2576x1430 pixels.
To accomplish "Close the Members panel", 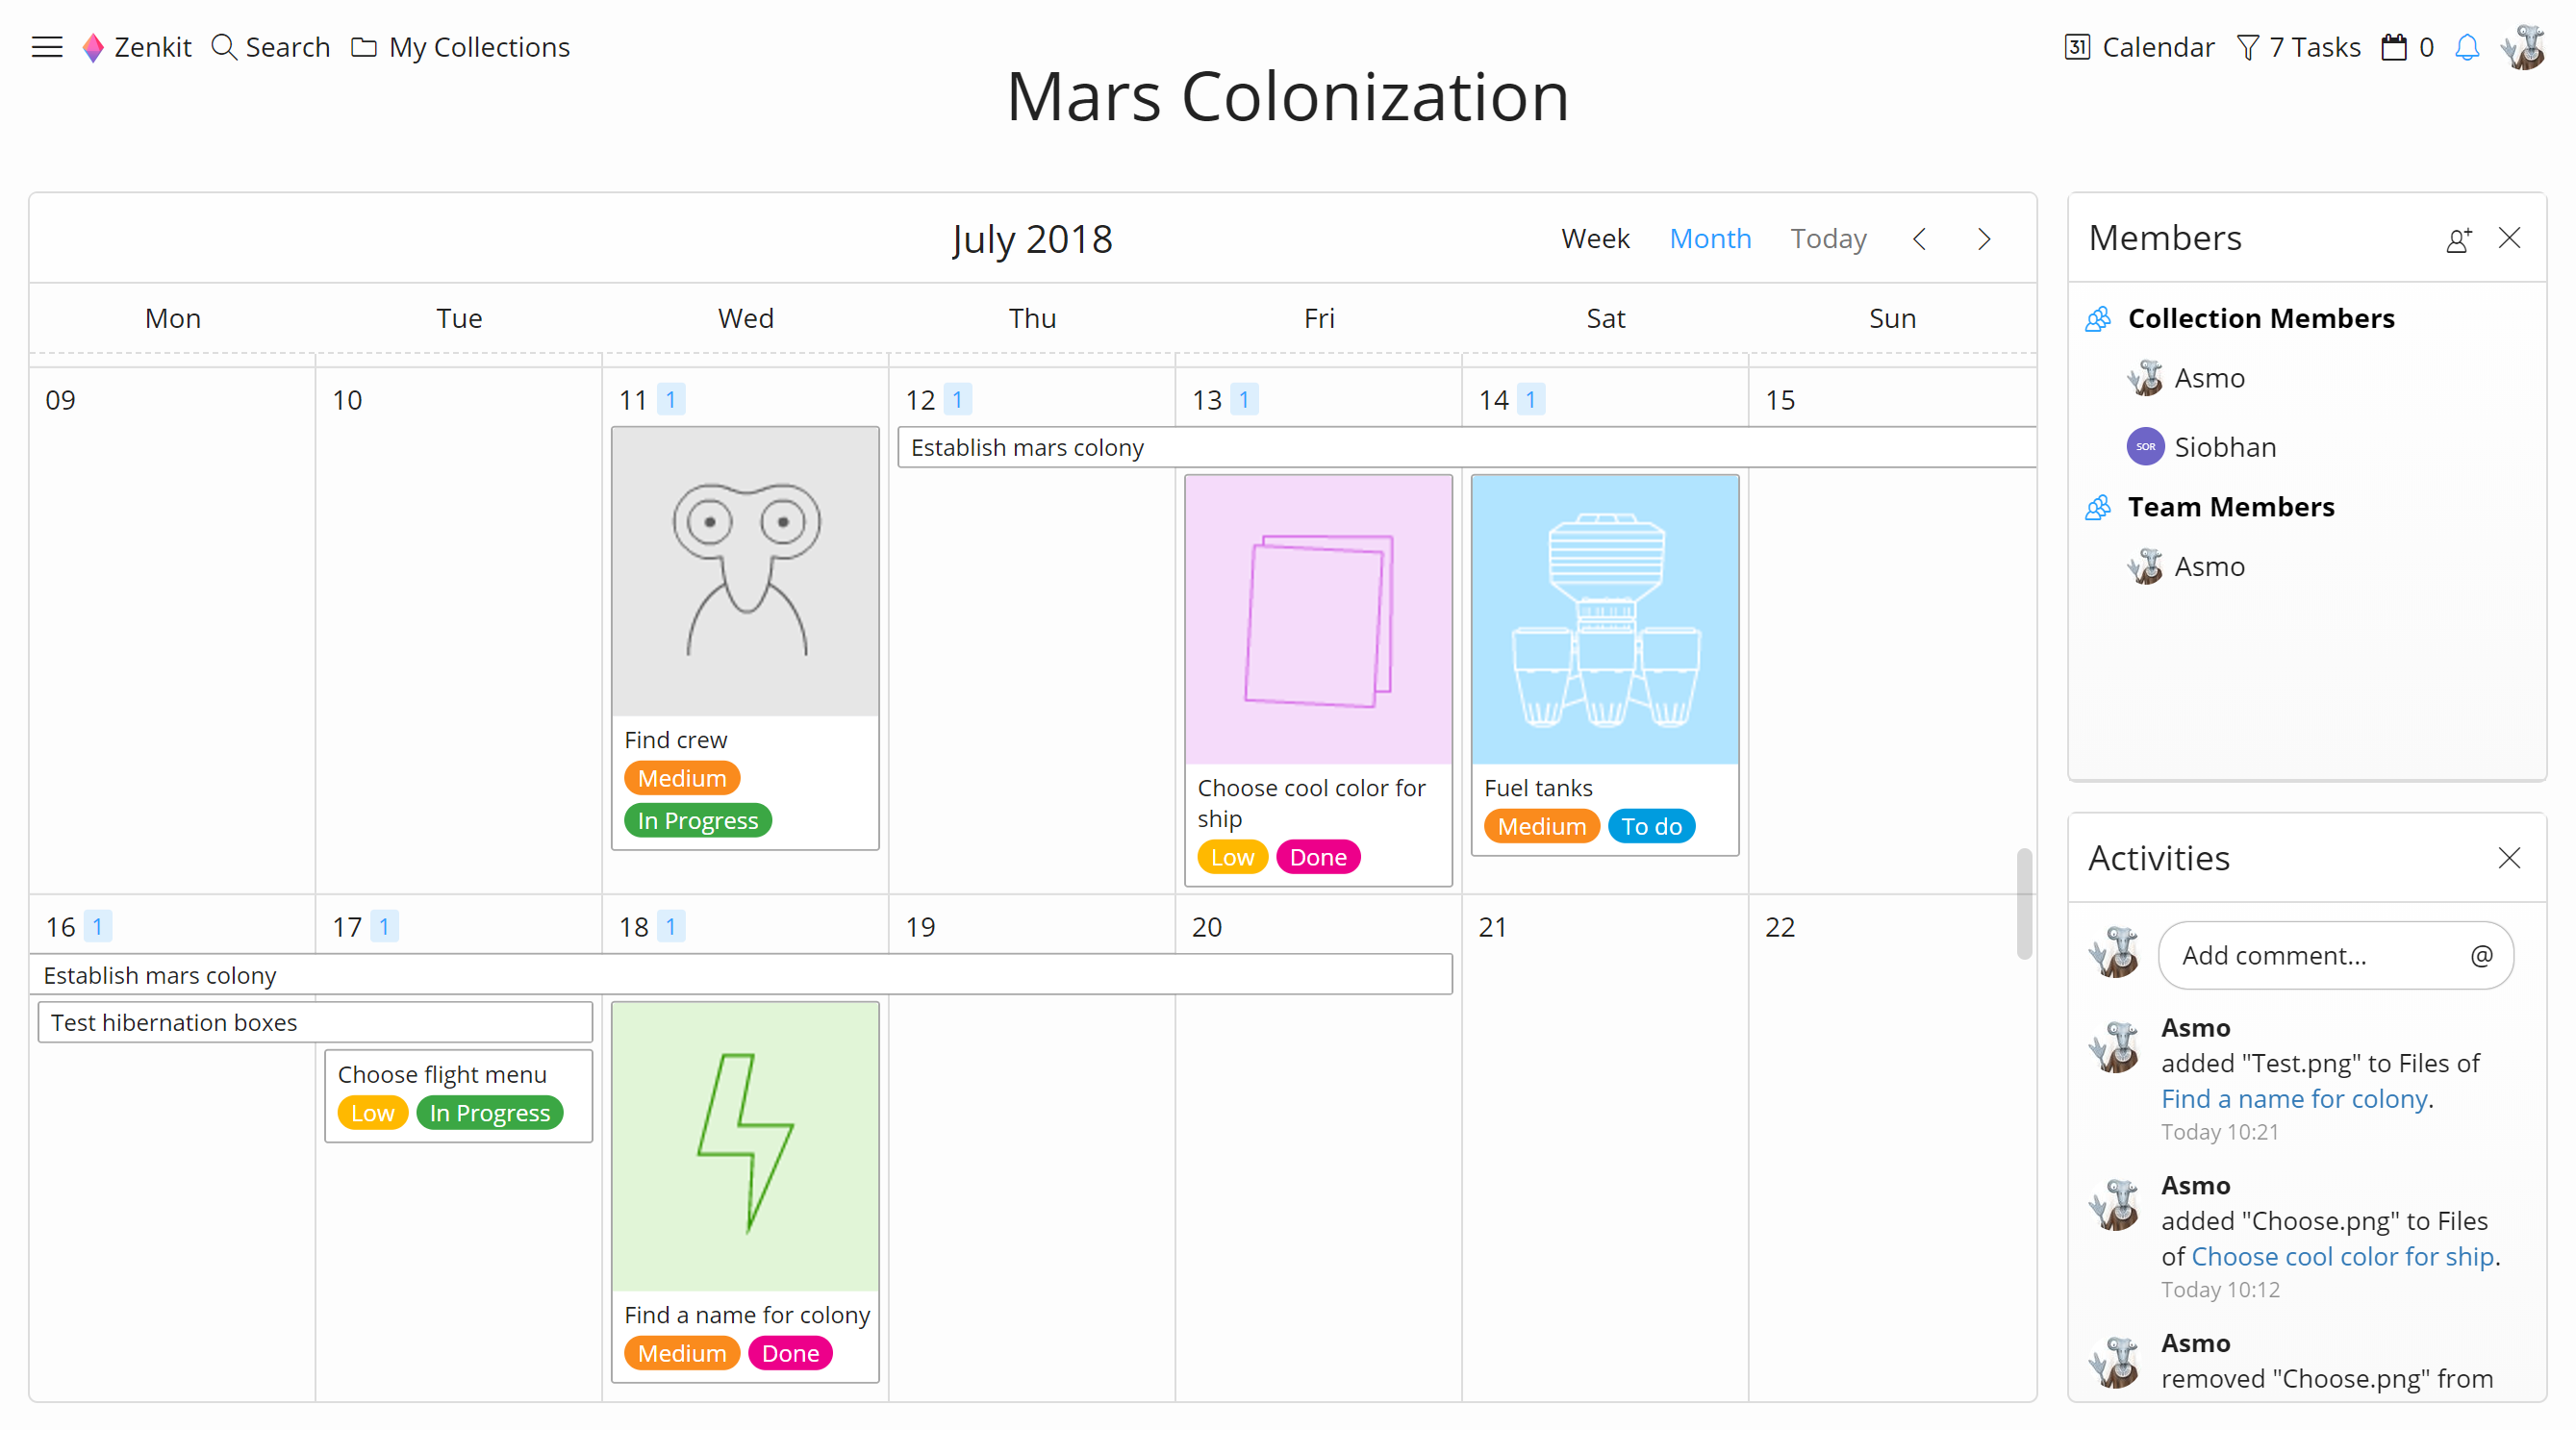I will (x=2509, y=238).
